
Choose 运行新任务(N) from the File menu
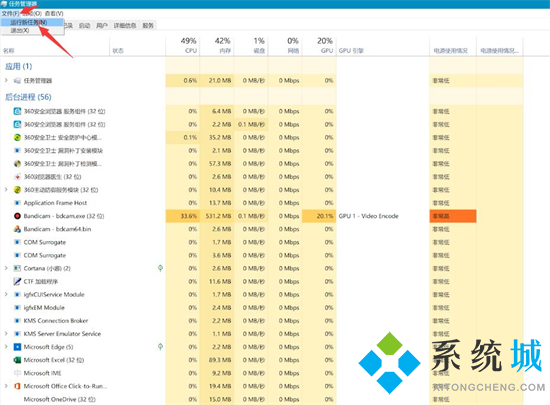click(x=32, y=22)
